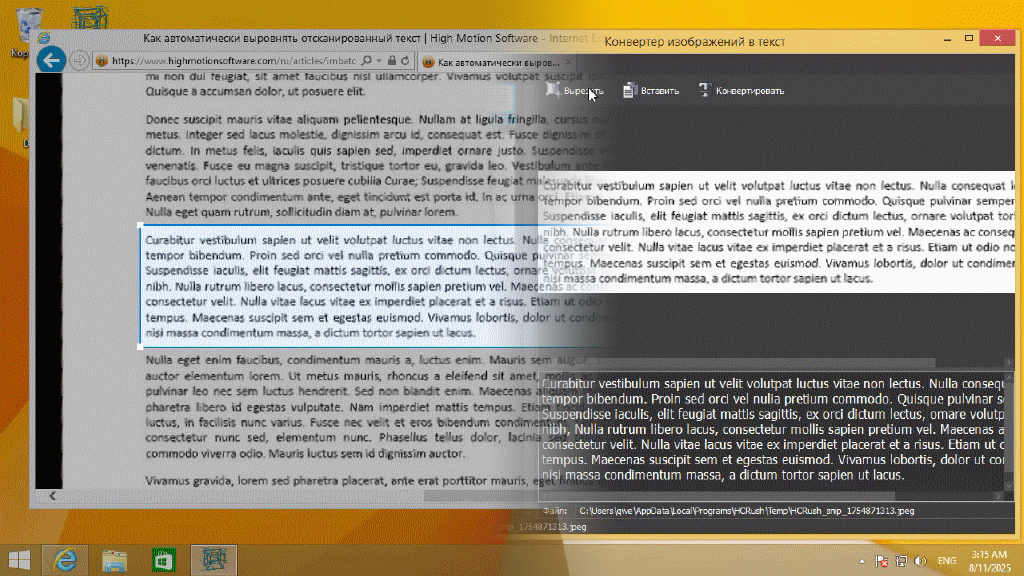Open the Windows Store taskbar icon
The width and height of the screenshot is (1024, 576).
[163, 560]
